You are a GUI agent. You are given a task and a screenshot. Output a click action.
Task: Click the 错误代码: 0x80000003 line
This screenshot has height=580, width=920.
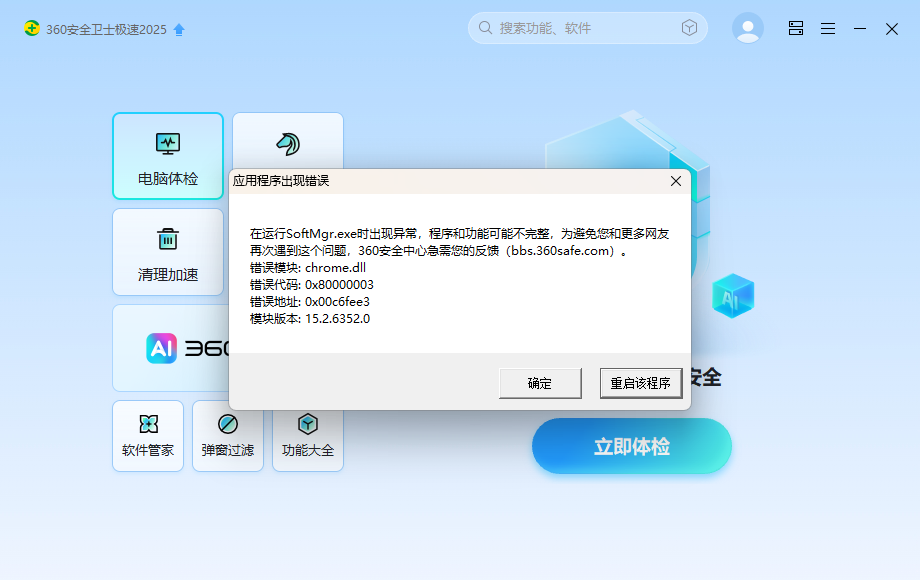tap(312, 285)
